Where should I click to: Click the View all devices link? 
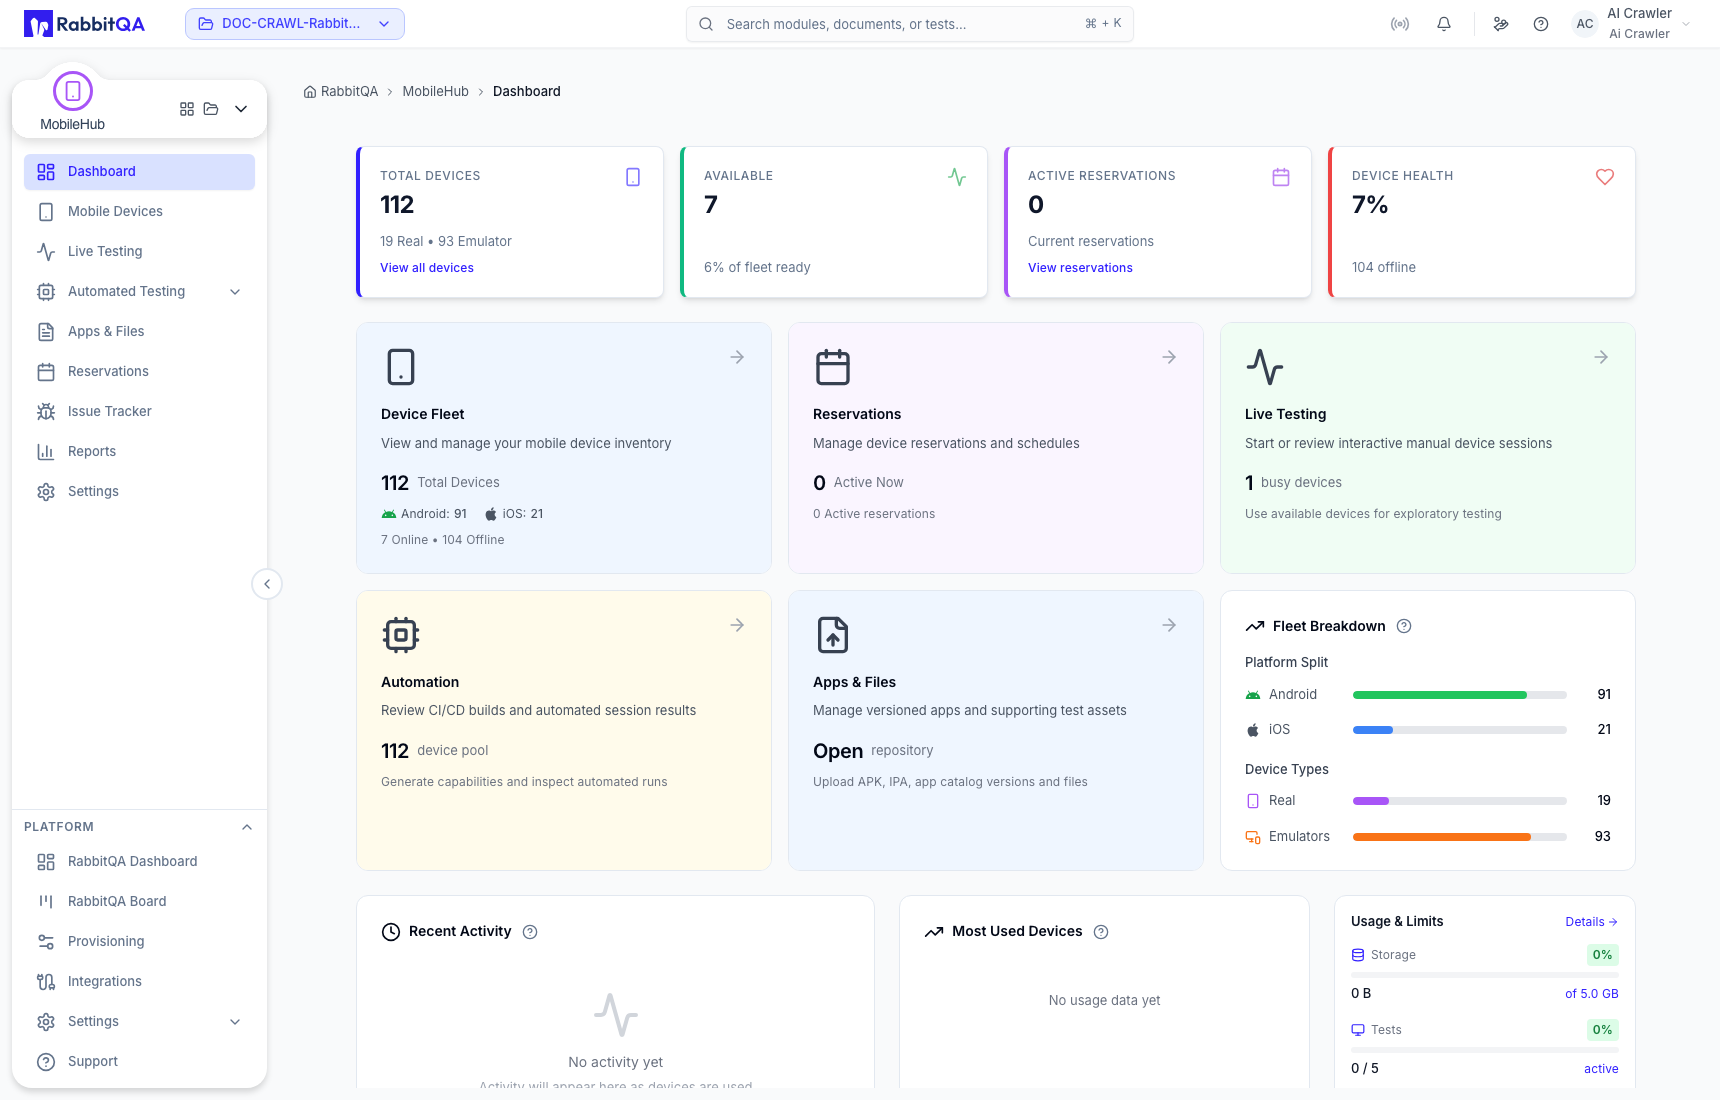pos(427,268)
